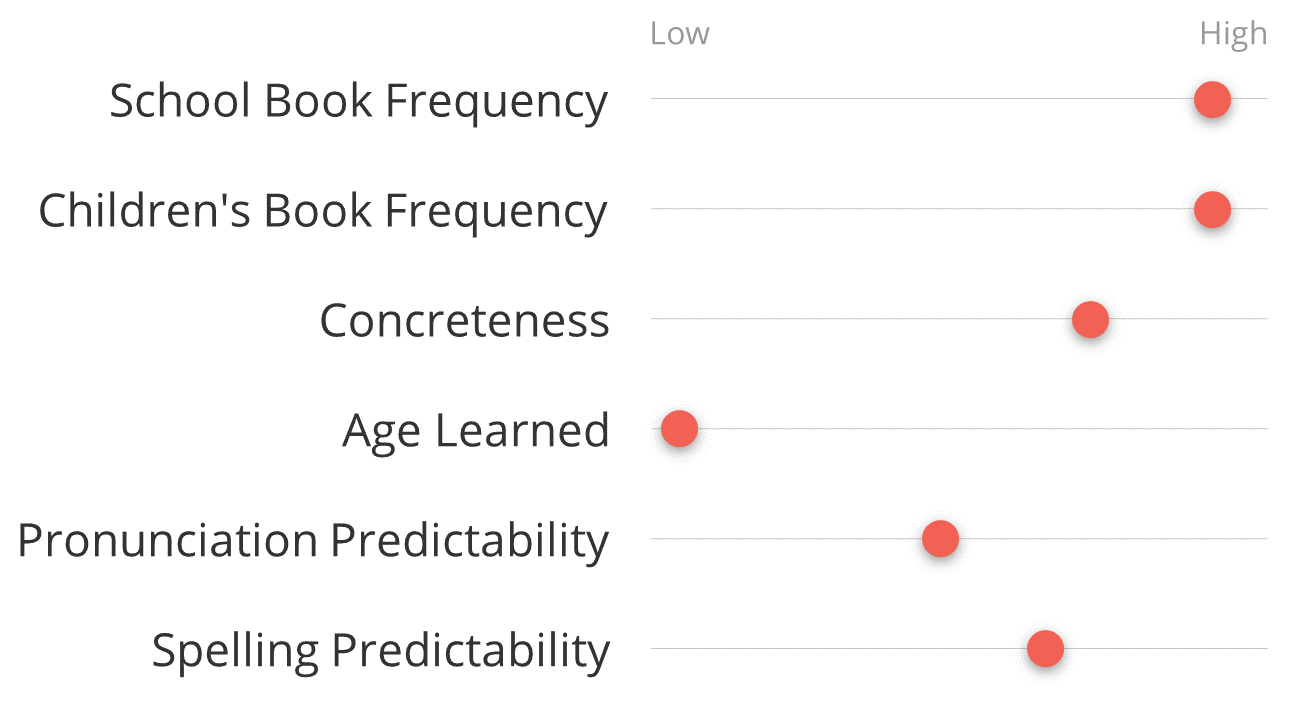
Task: Select the "Concreteness" text label
Action: click(x=464, y=321)
